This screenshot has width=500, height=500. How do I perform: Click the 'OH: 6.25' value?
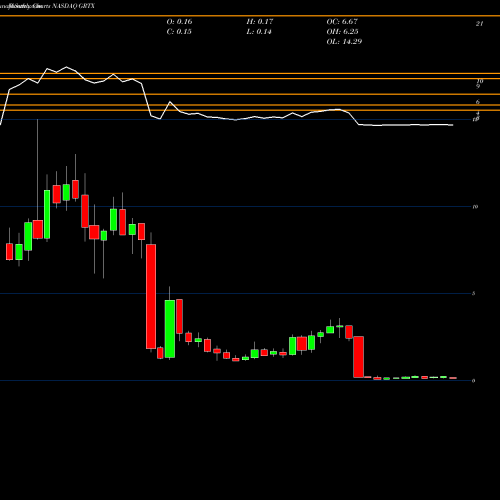(x=342, y=32)
